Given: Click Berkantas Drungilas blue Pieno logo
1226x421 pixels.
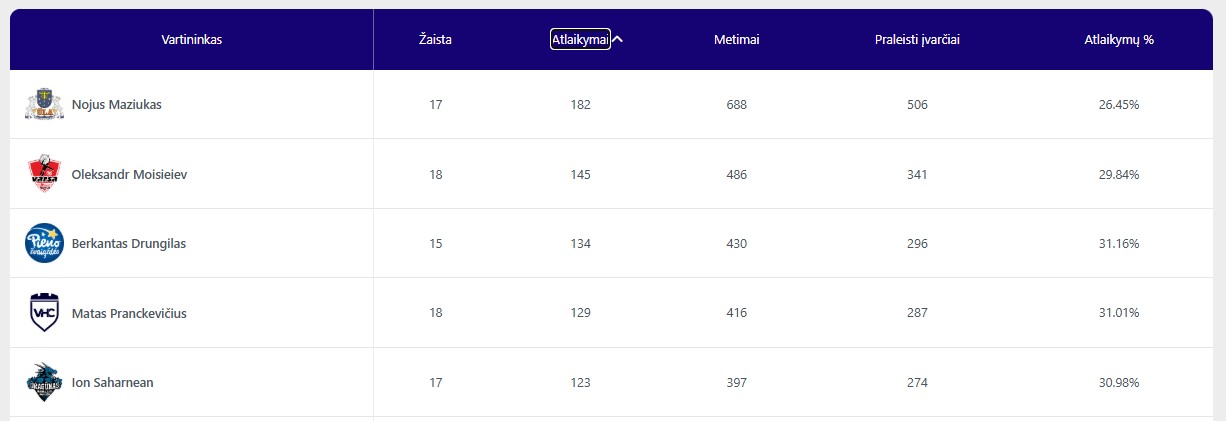Looking at the screenshot, I should [44, 243].
